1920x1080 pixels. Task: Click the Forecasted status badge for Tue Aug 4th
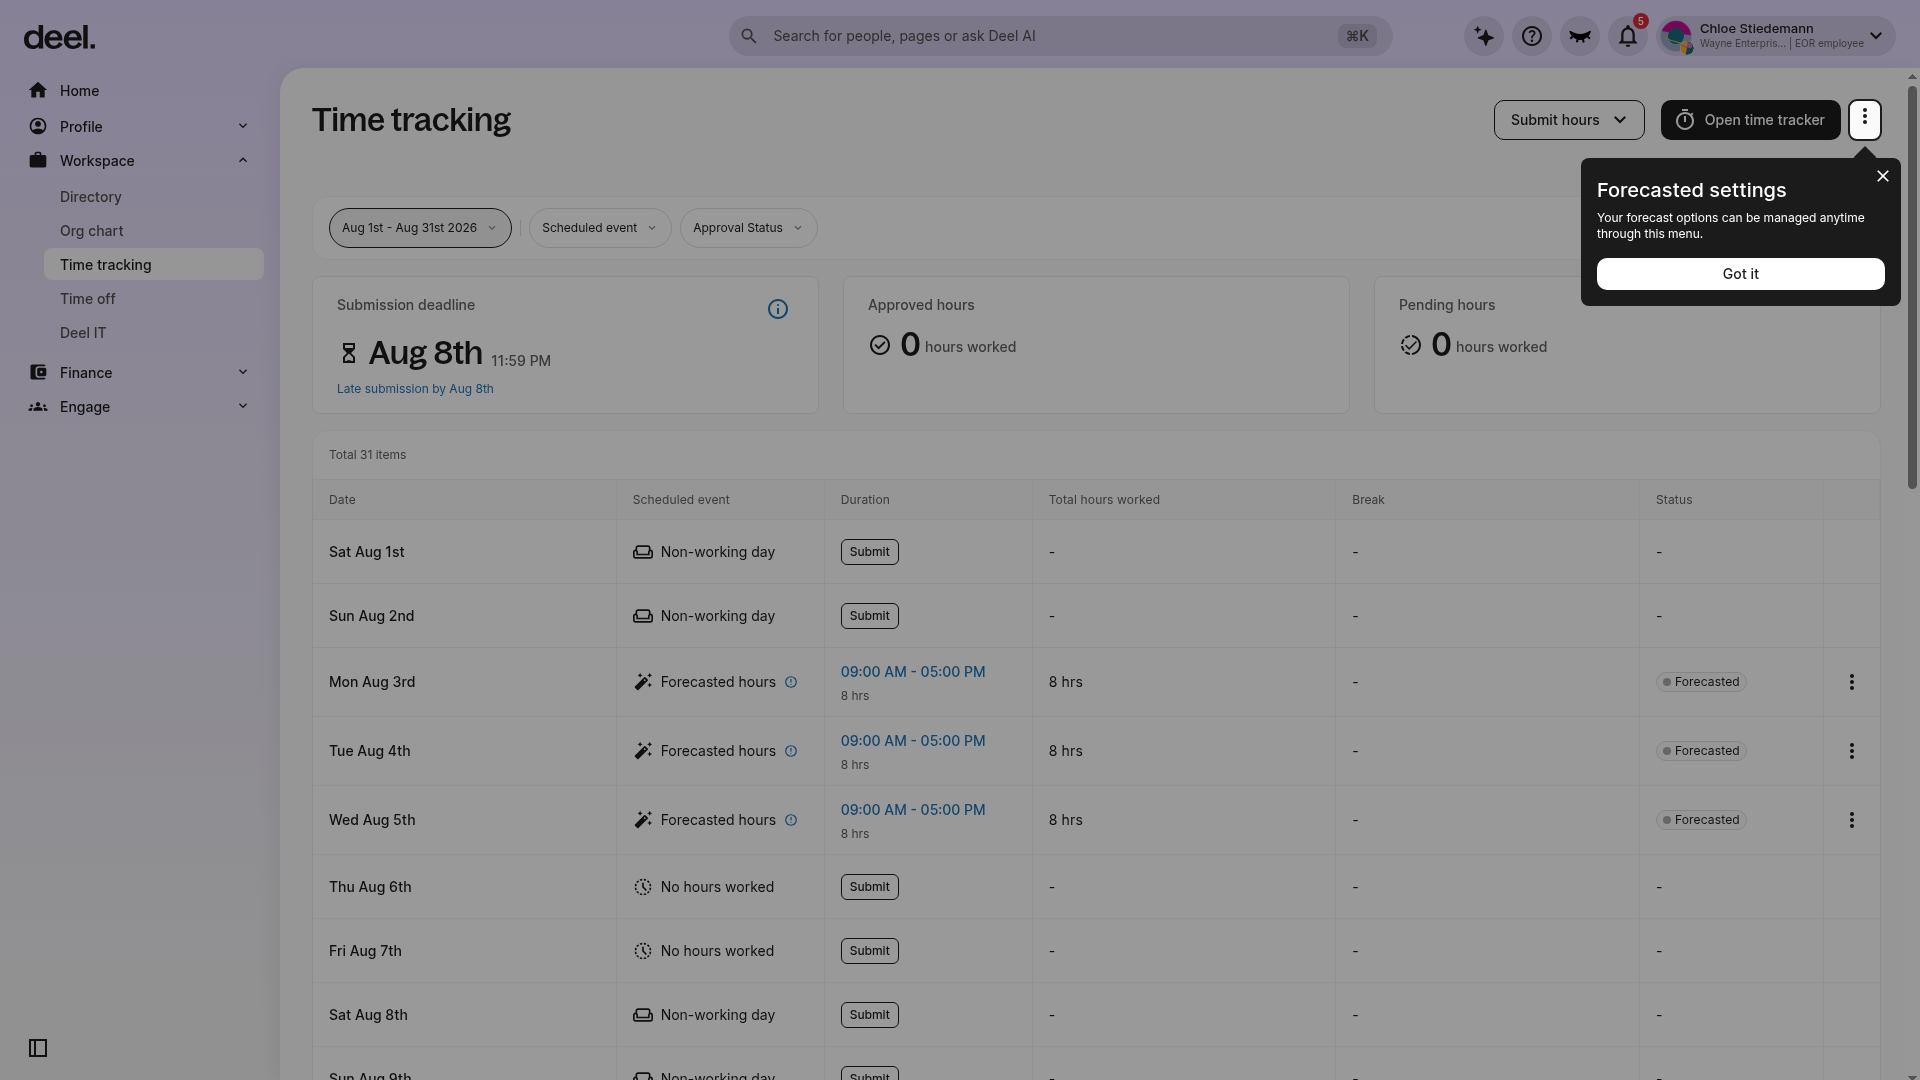[x=1701, y=751]
